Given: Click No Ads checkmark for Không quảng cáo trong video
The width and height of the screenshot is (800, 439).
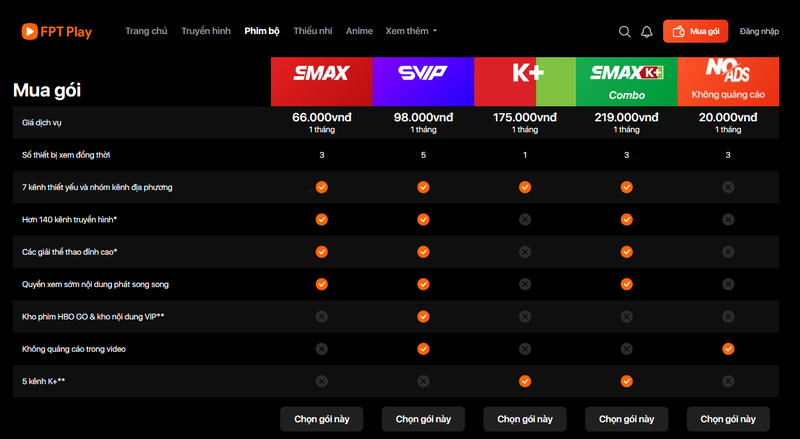Looking at the screenshot, I should (728, 349).
